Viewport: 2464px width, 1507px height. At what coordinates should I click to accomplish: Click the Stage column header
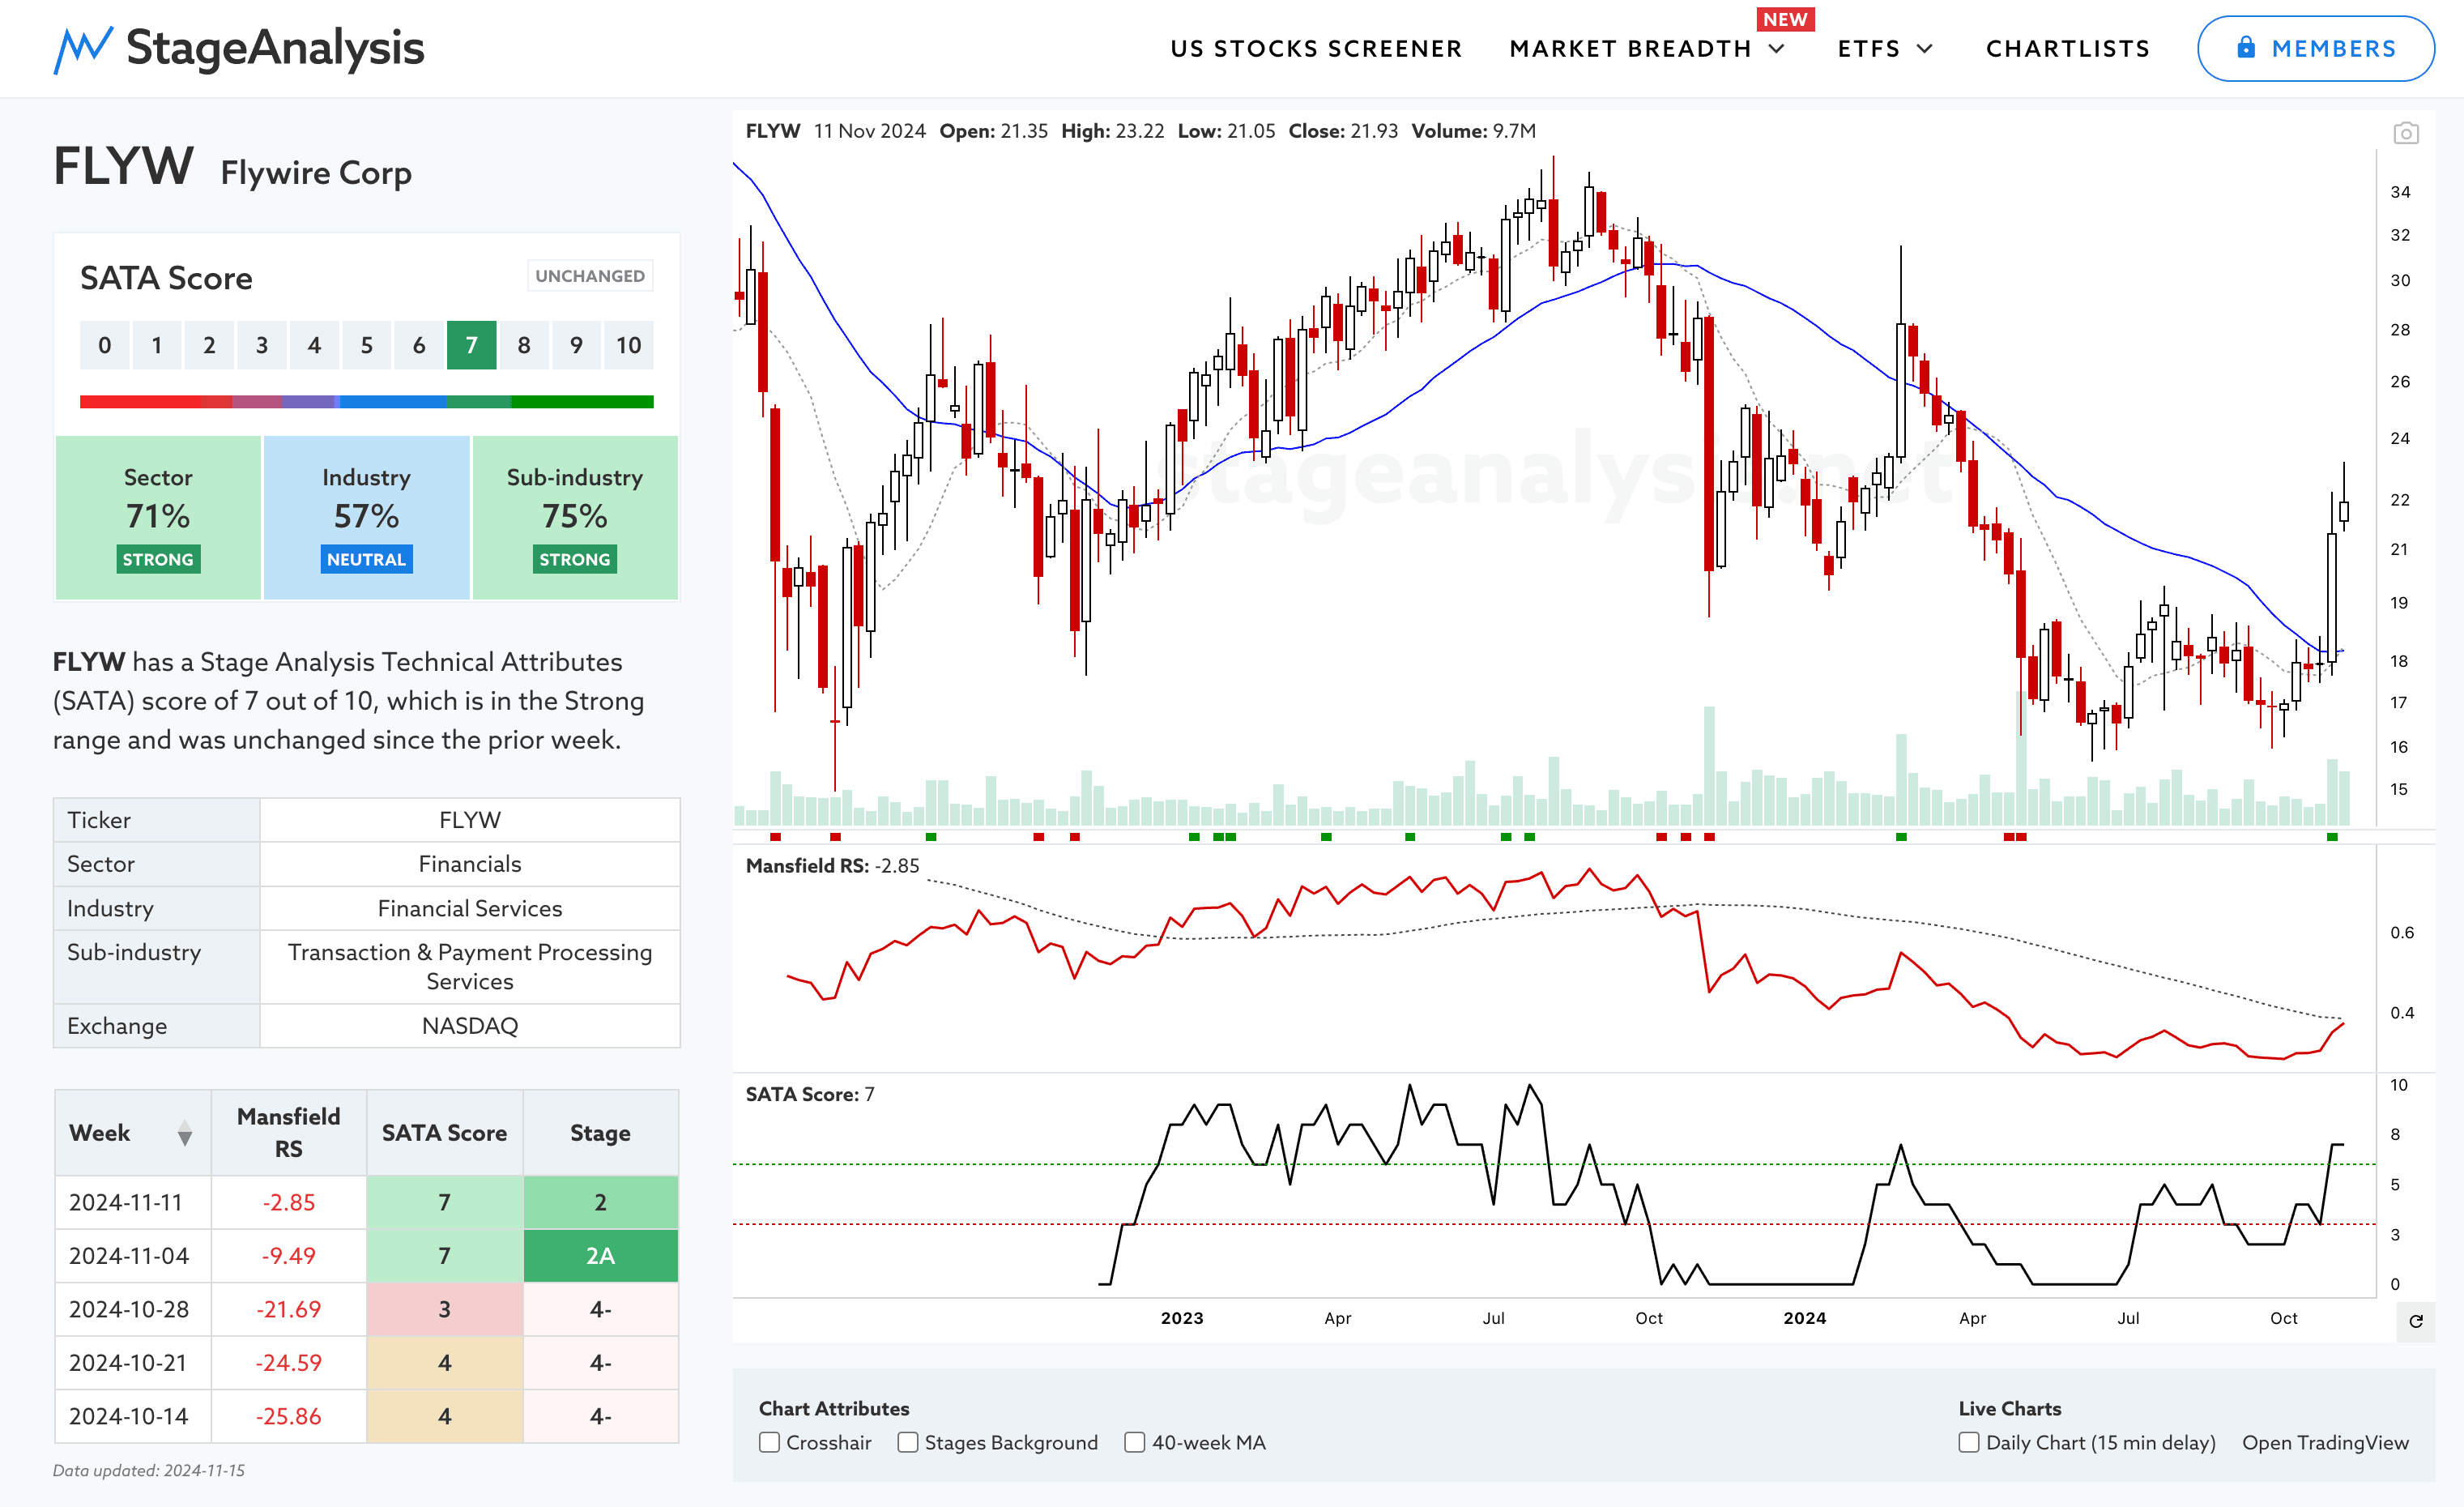click(601, 1133)
